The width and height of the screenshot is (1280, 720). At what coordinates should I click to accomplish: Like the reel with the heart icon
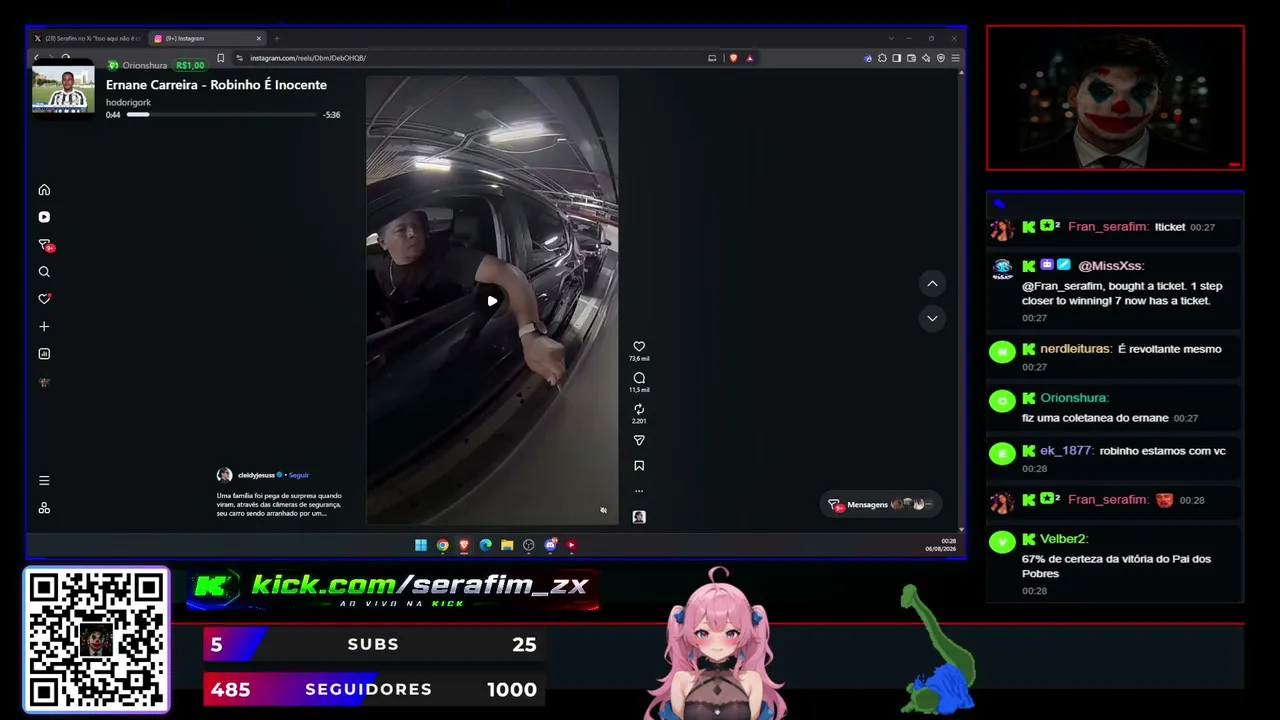pos(639,347)
